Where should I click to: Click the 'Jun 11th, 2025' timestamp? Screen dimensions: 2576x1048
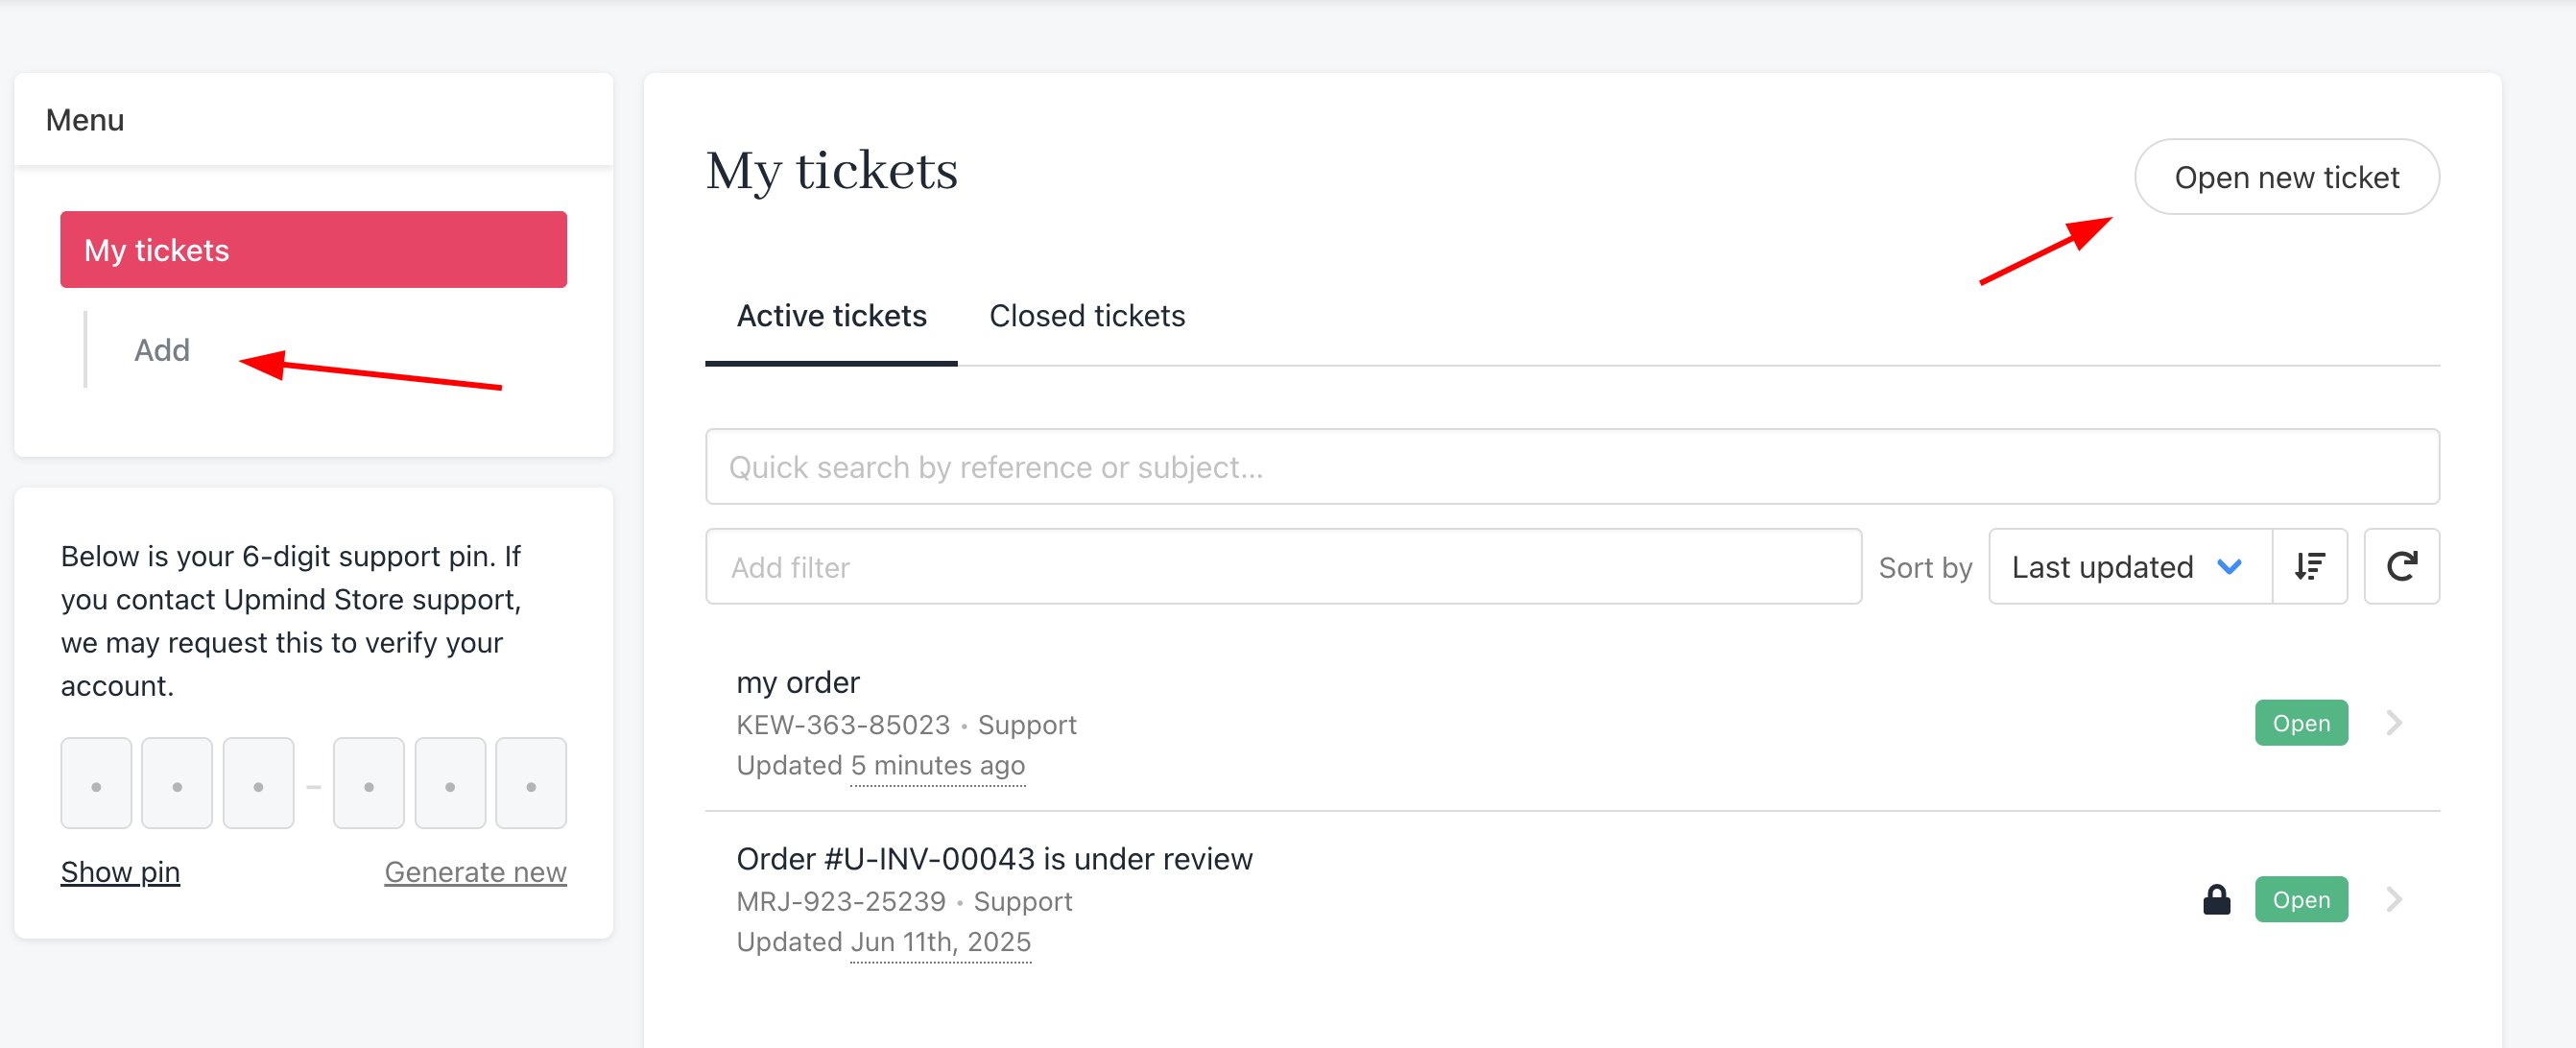tap(940, 942)
